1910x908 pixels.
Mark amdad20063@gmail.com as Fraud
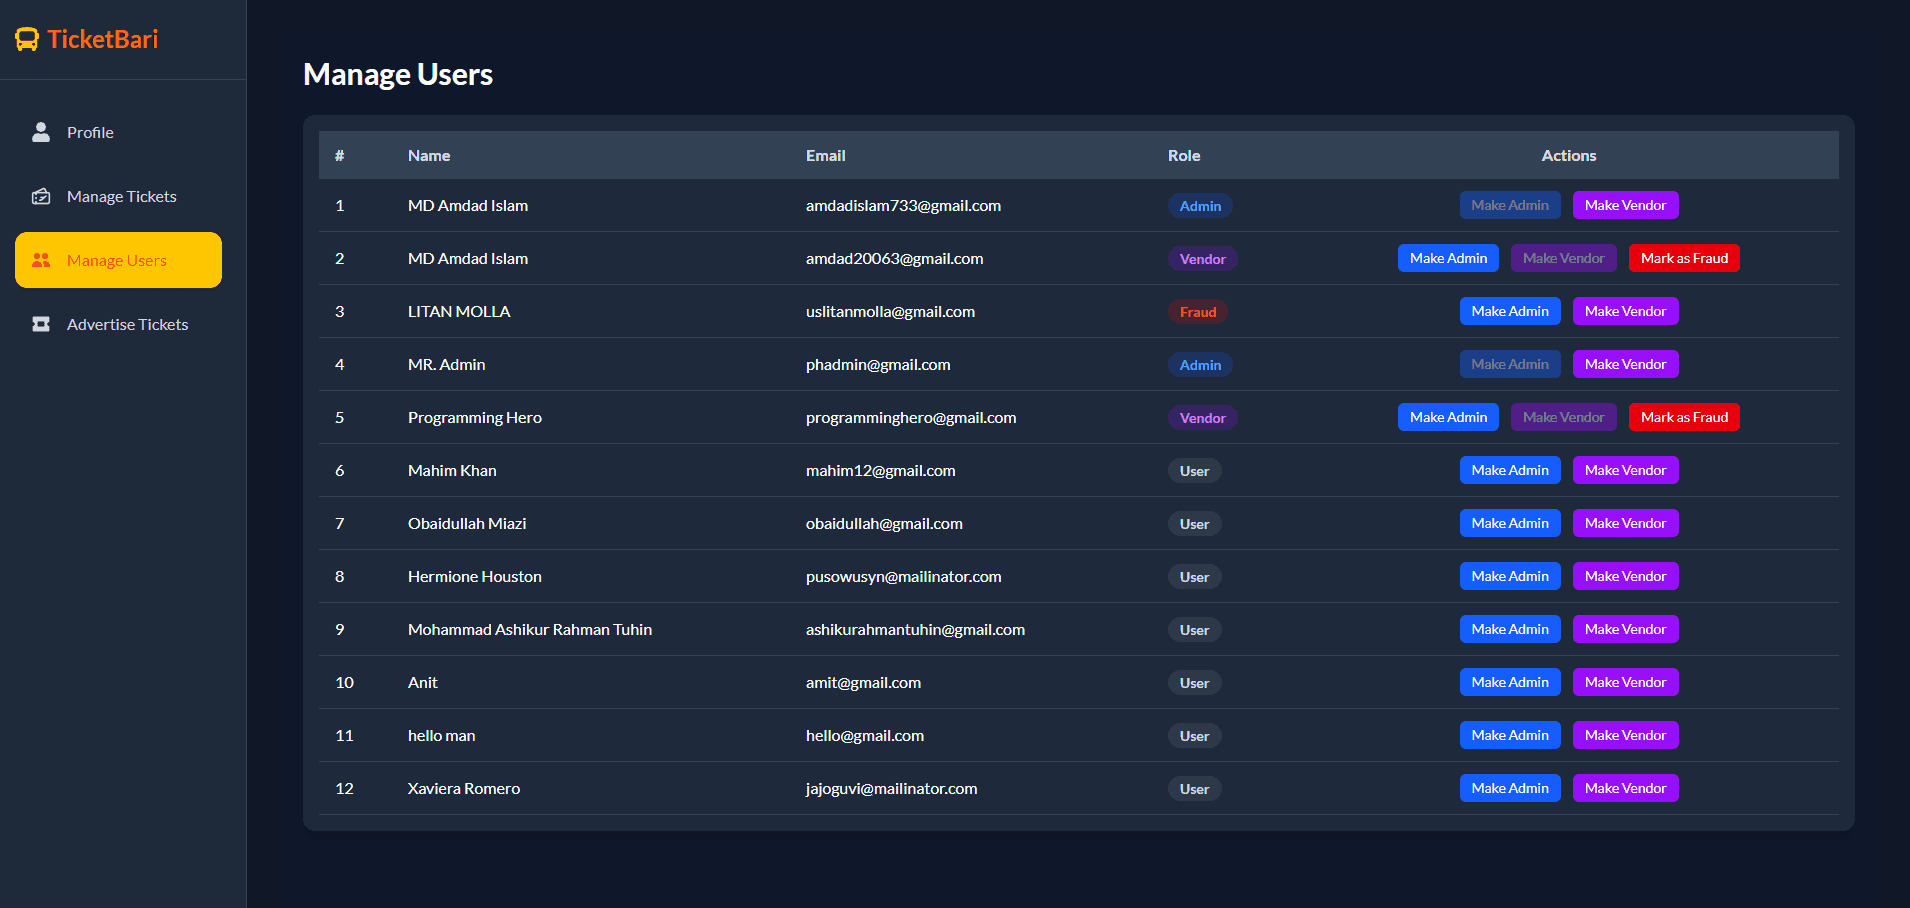pyautogui.click(x=1684, y=258)
